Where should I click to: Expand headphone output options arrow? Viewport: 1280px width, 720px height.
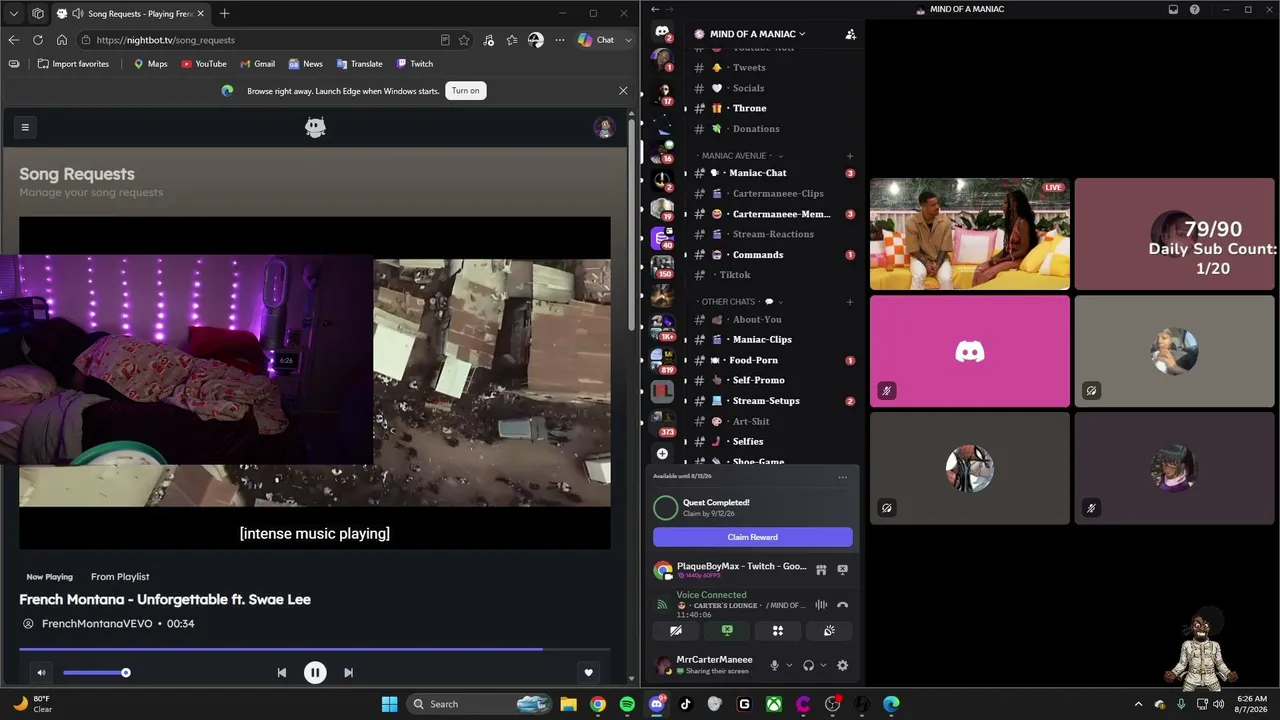point(823,665)
